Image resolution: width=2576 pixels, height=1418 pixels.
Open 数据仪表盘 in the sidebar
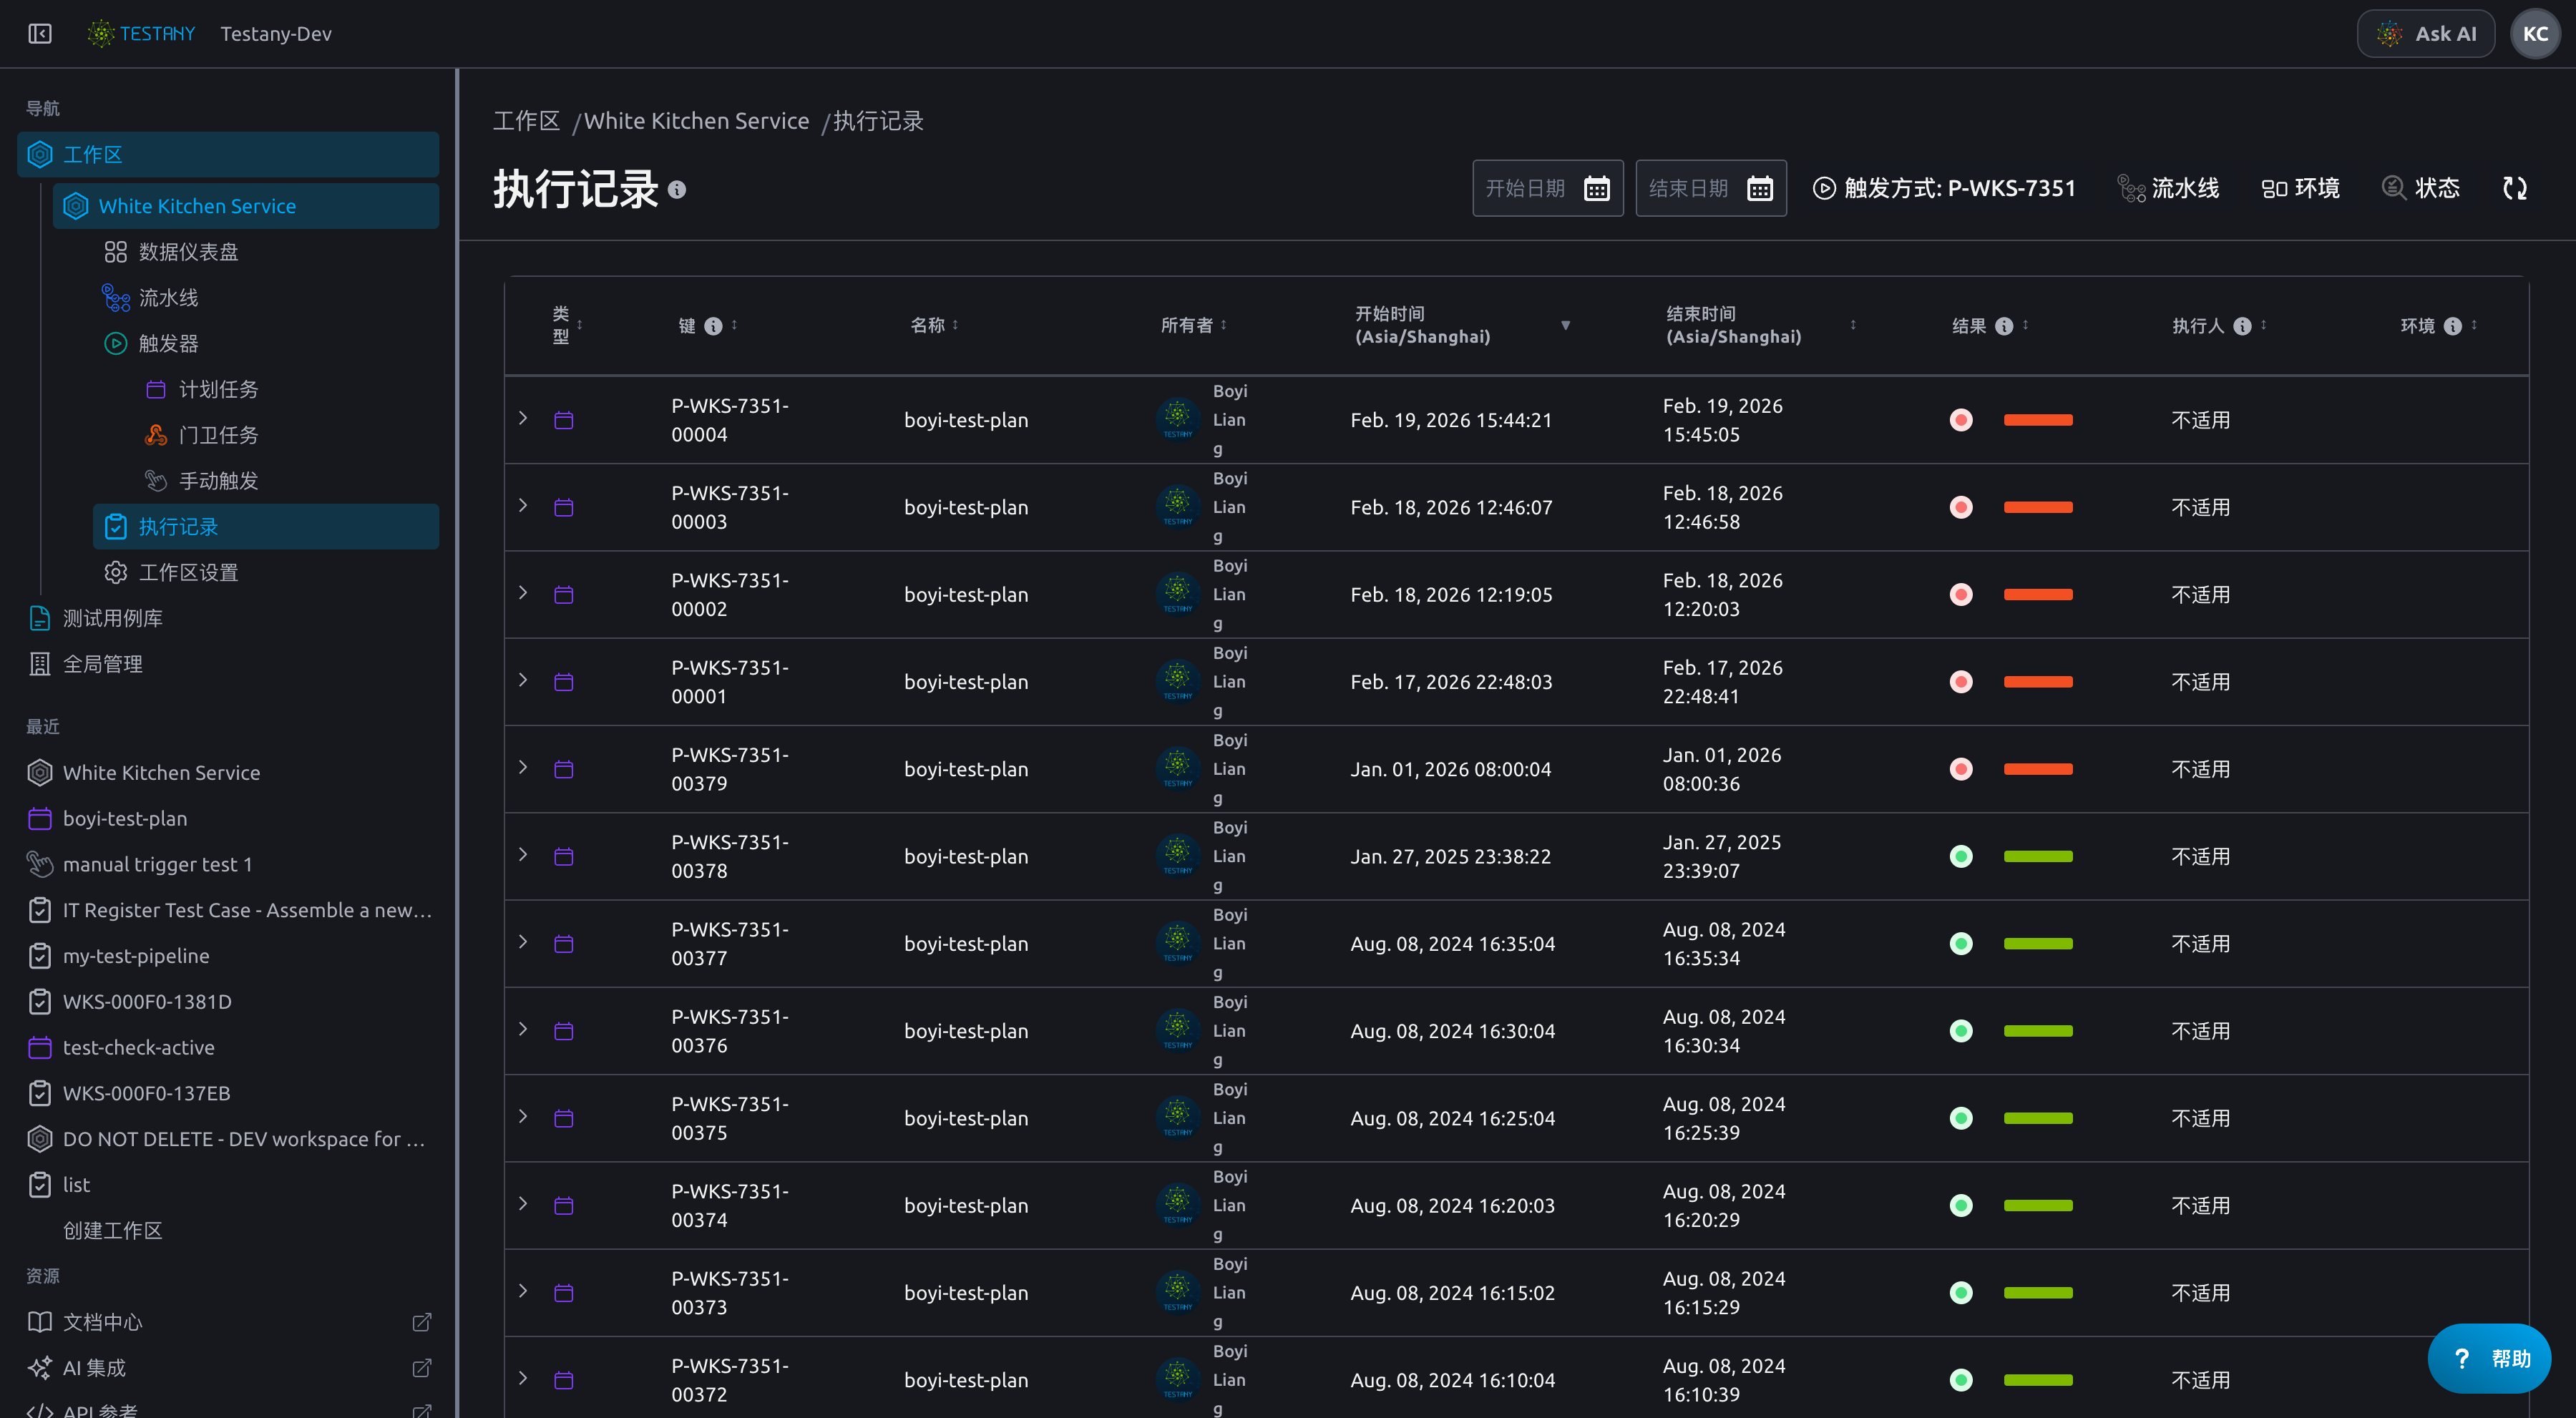click(x=188, y=252)
